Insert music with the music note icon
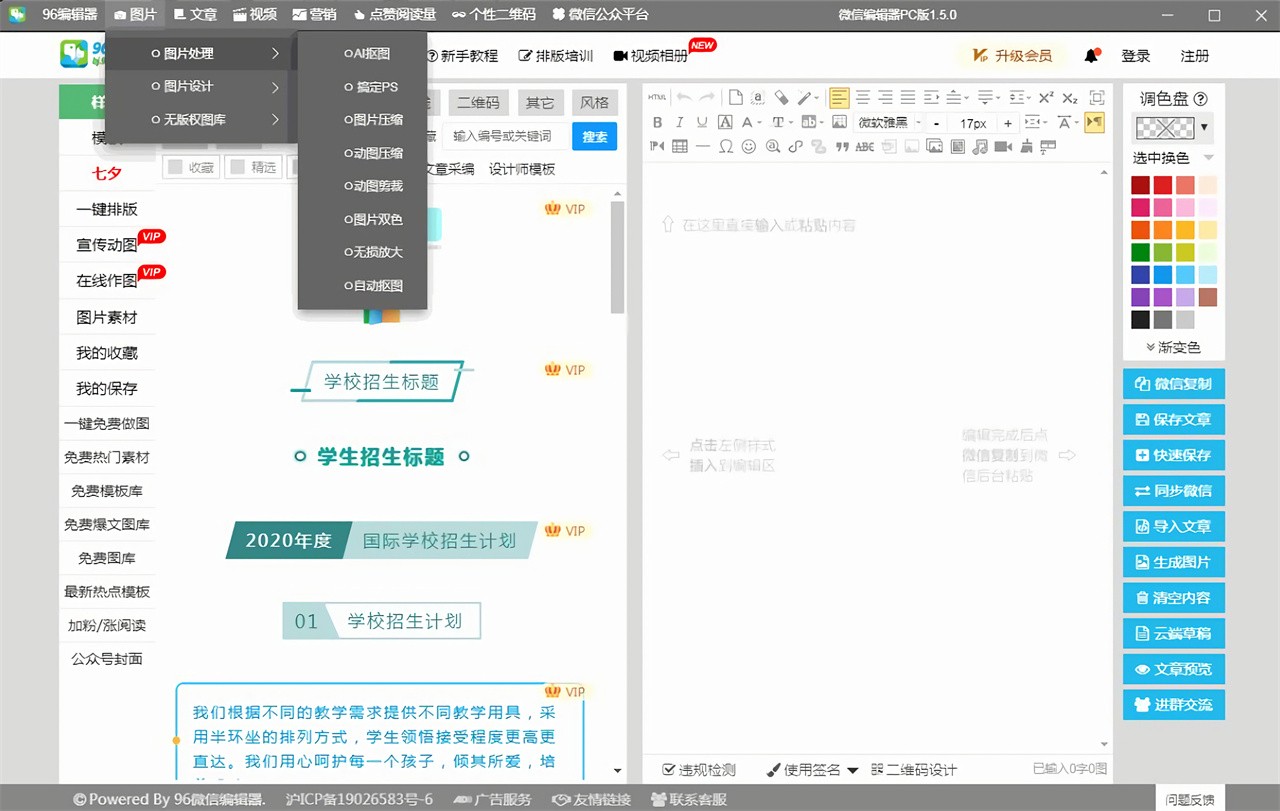The width and height of the screenshot is (1280, 811). [x=980, y=147]
